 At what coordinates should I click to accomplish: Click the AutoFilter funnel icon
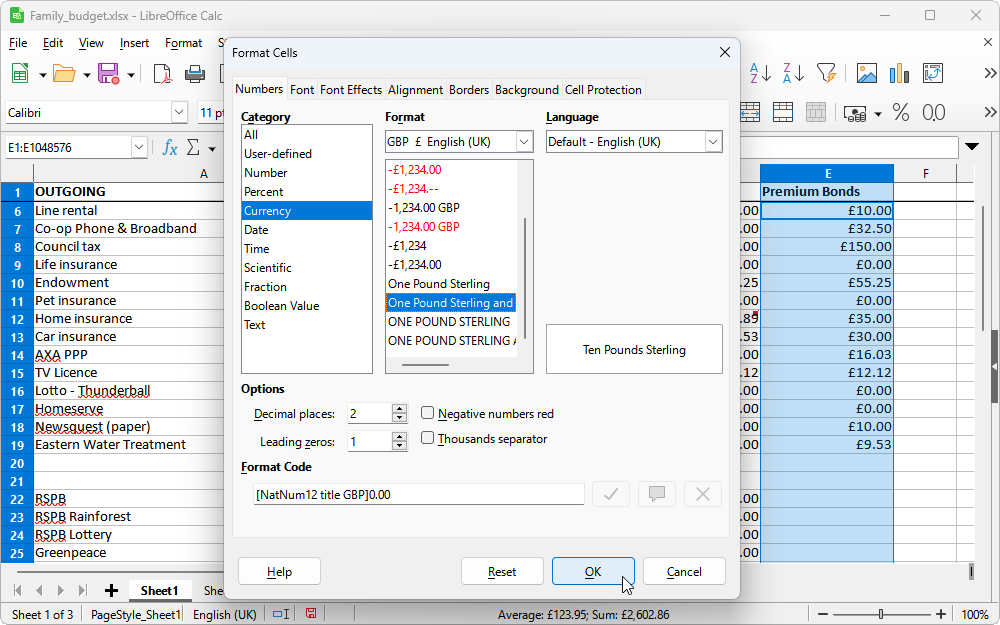826,73
